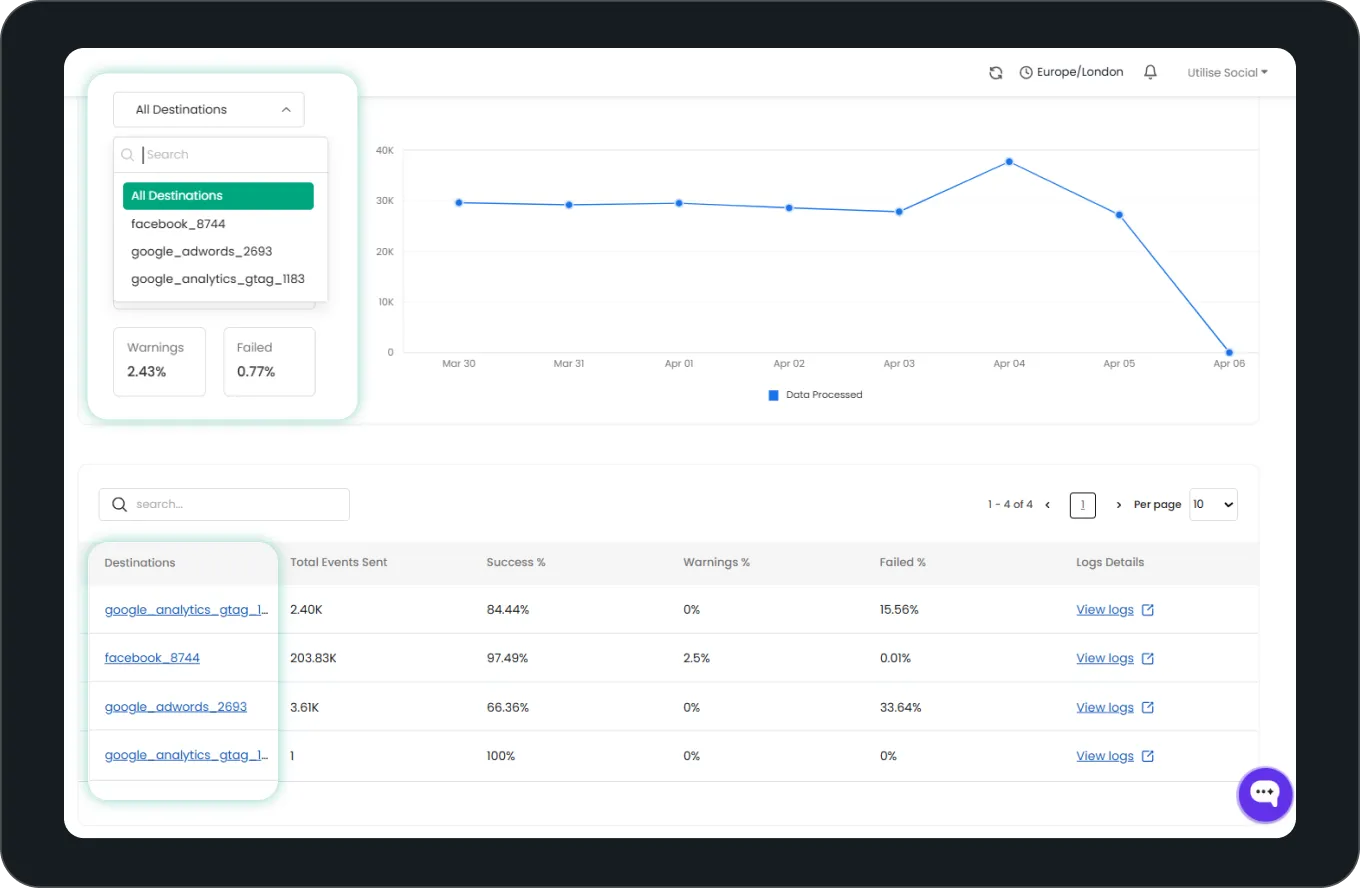Click the page number 1 box

1082,505
